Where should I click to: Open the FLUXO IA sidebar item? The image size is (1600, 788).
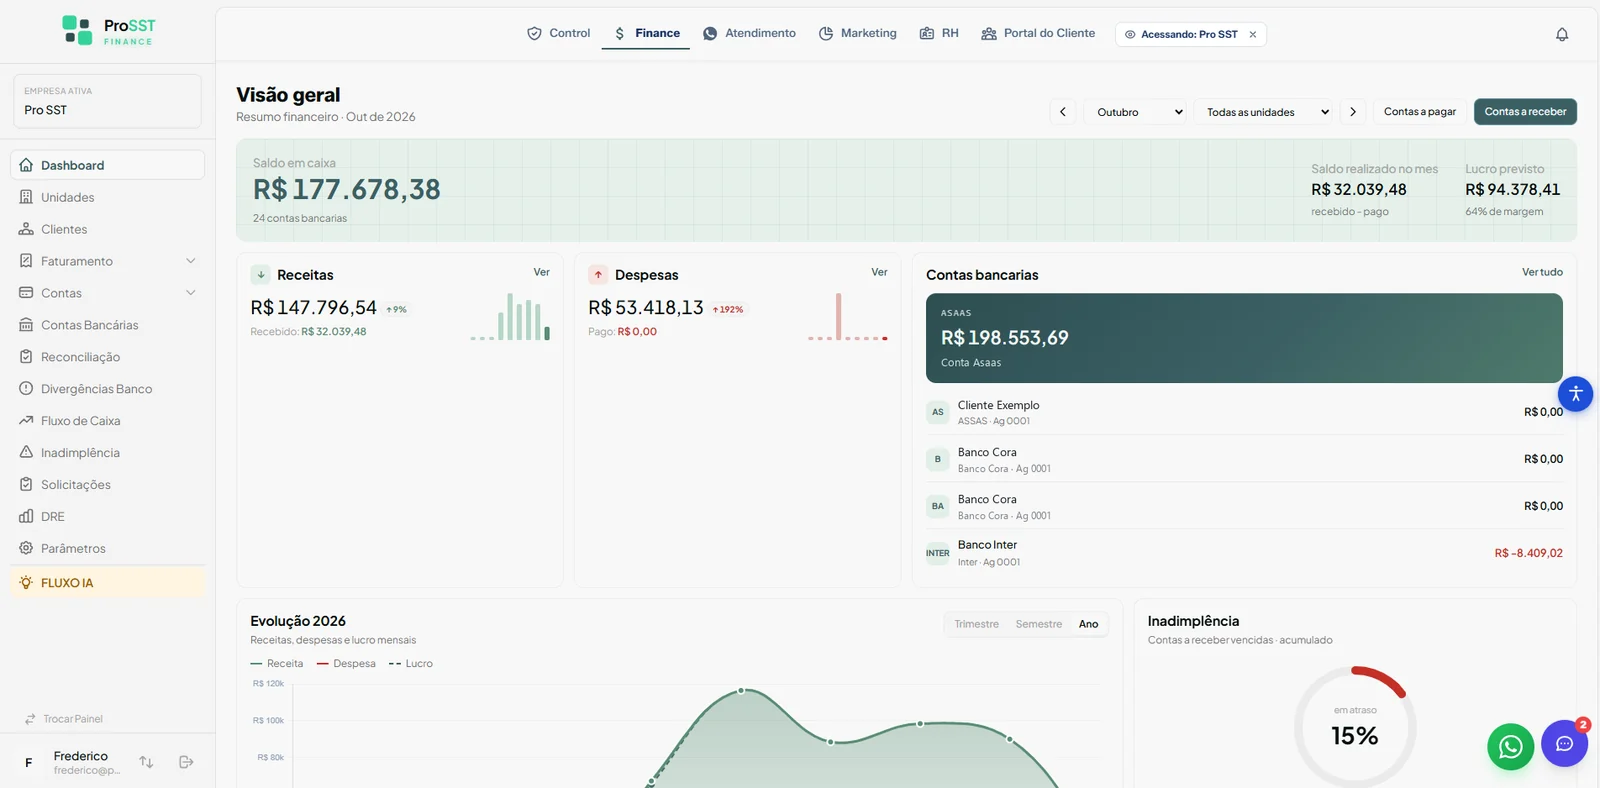pyautogui.click(x=108, y=583)
